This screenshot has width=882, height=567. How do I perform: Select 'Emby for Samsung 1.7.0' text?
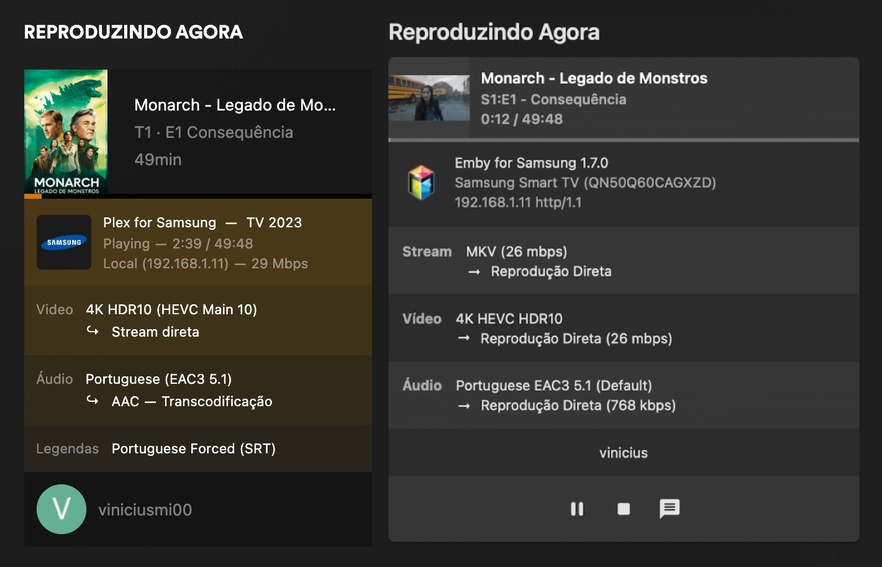pos(531,163)
